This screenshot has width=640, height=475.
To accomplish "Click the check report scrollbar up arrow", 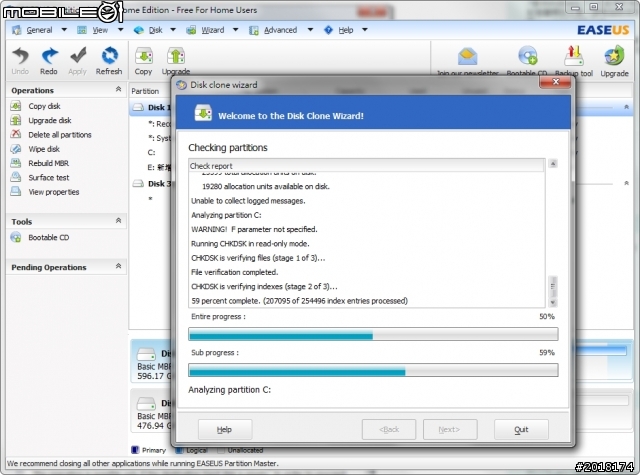I will [x=553, y=164].
